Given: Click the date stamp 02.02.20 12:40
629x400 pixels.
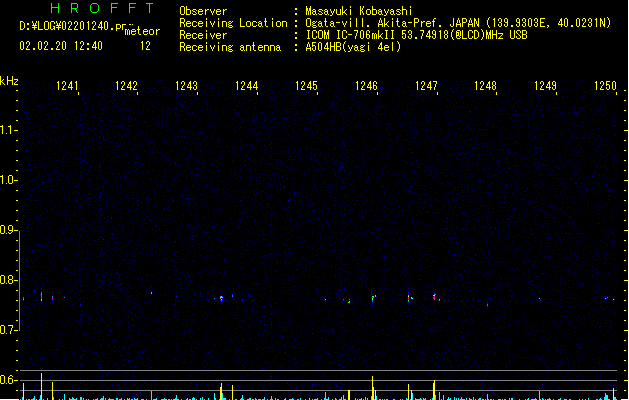Looking at the screenshot, I should tap(61, 46).
